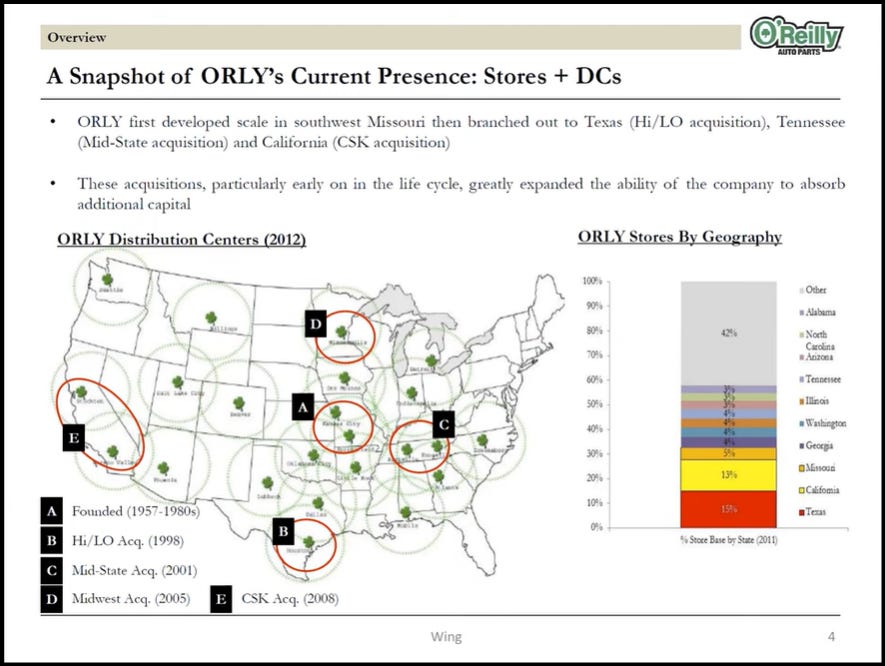Click map label C over Tennessee
The width and height of the screenshot is (885, 666).
[444, 424]
